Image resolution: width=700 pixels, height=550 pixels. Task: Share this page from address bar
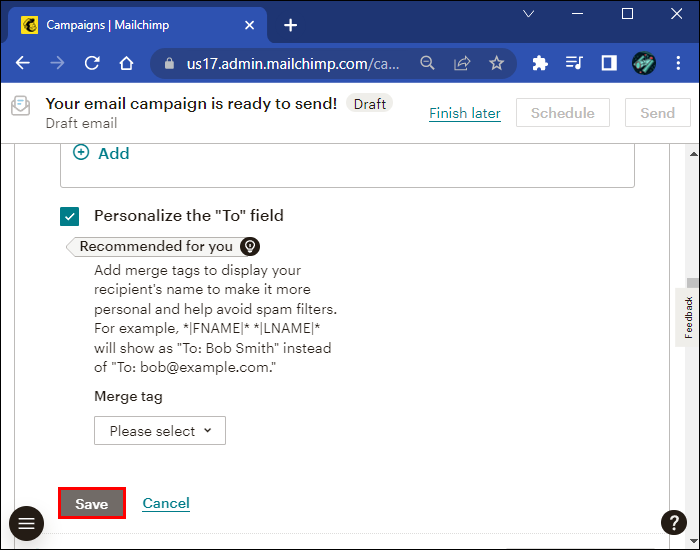tap(462, 63)
